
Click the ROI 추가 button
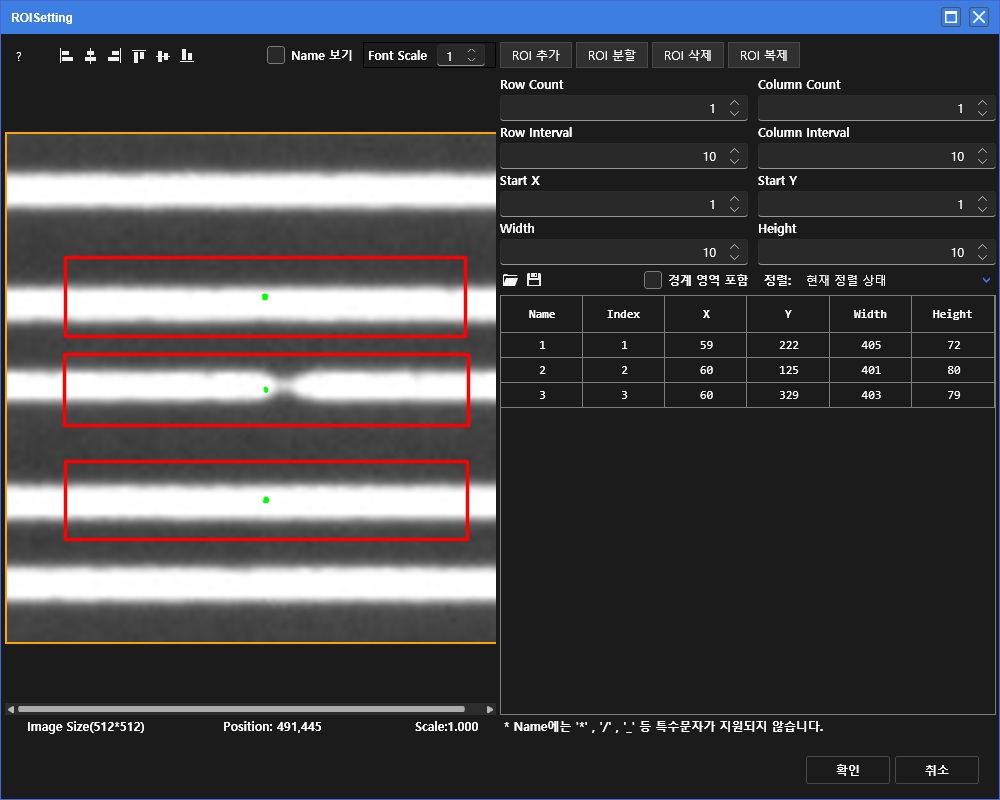[x=535, y=56]
